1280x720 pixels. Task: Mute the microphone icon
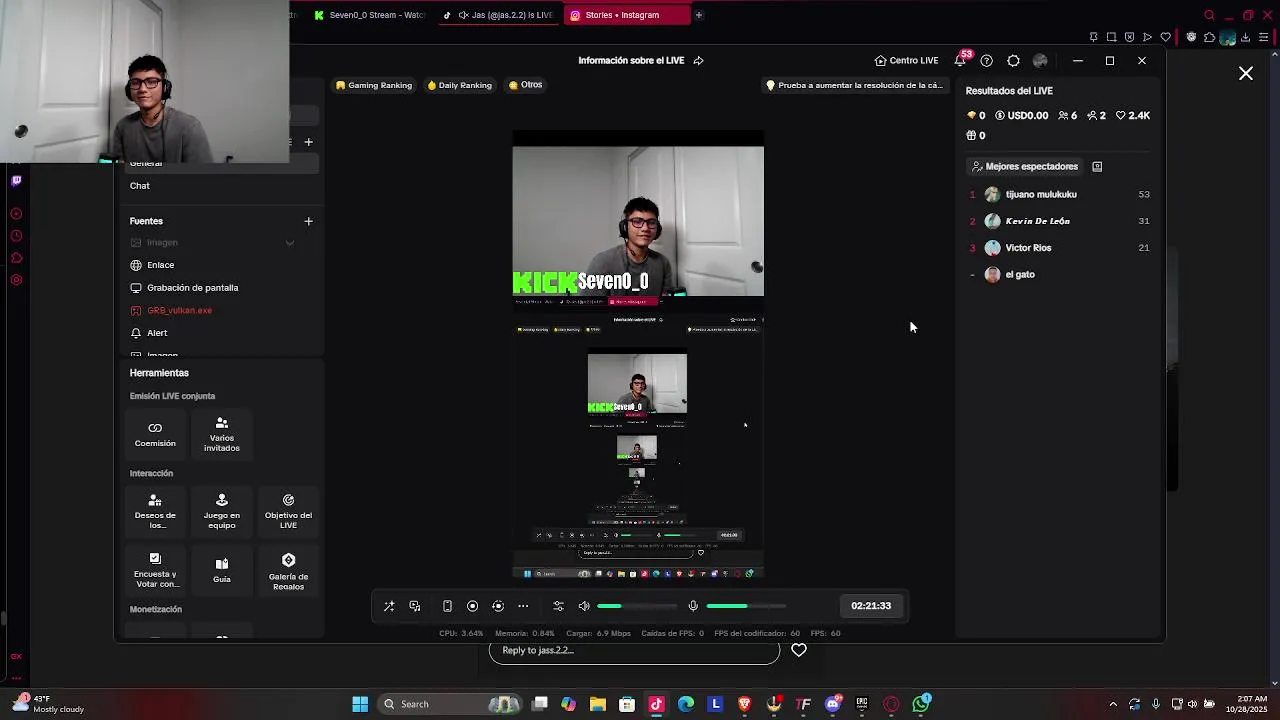click(693, 606)
